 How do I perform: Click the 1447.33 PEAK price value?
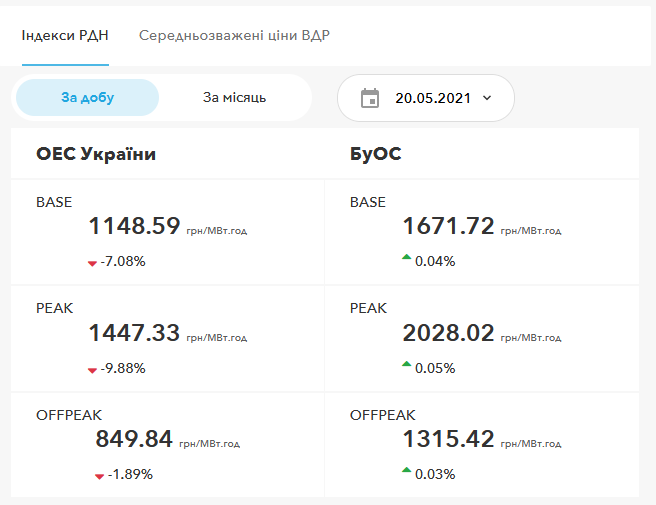click(x=134, y=333)
